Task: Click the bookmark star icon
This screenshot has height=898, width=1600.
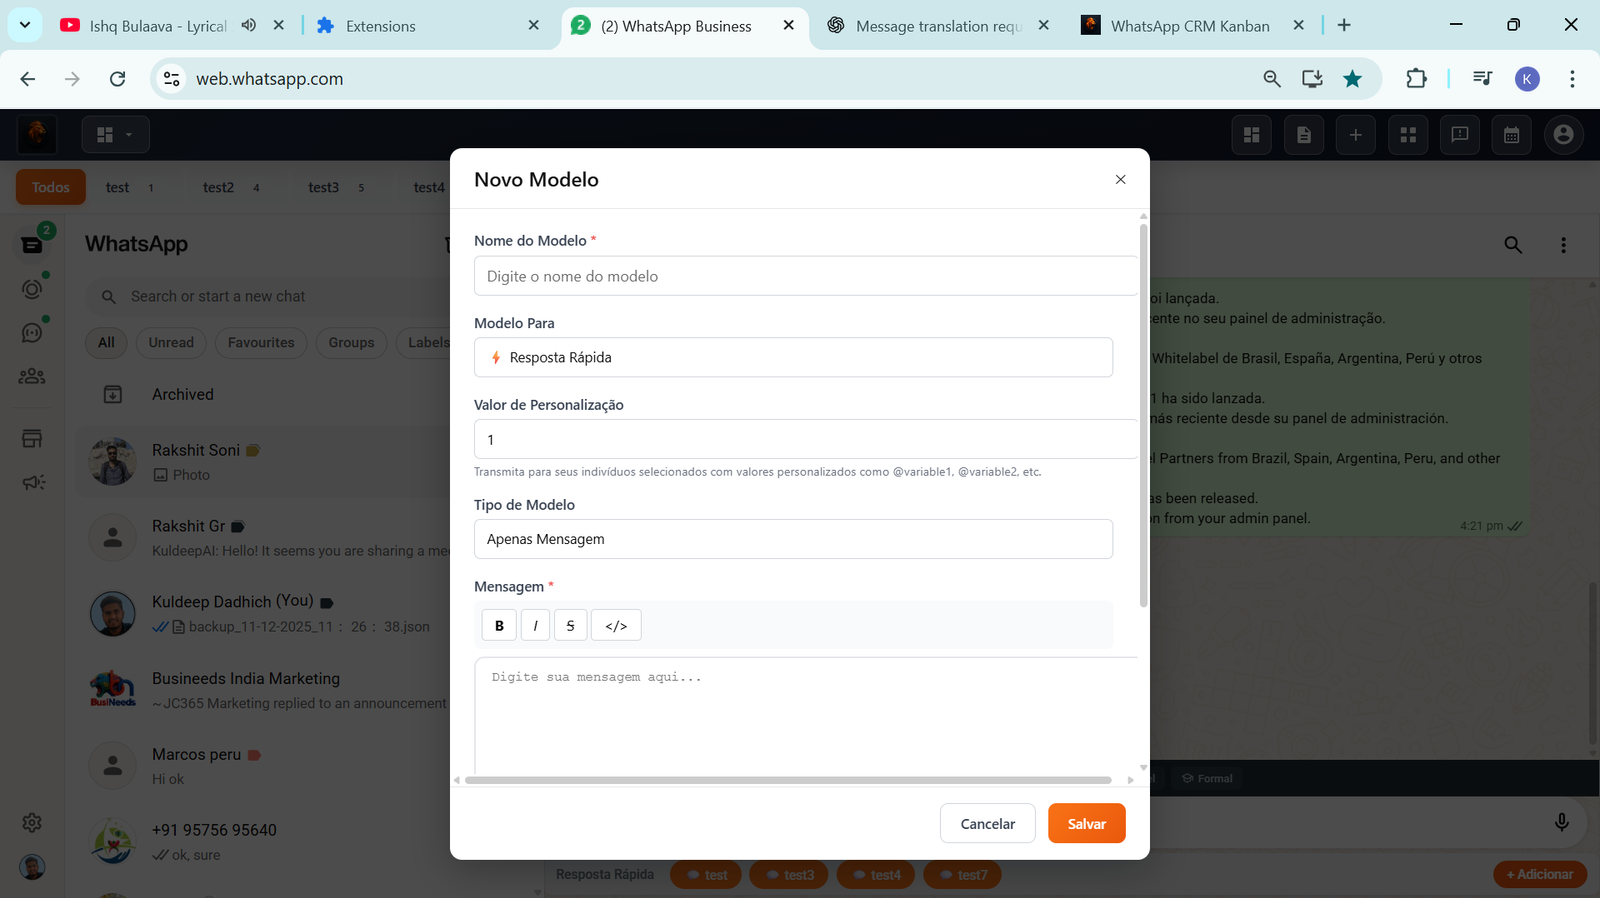Action: point(1352,79)
